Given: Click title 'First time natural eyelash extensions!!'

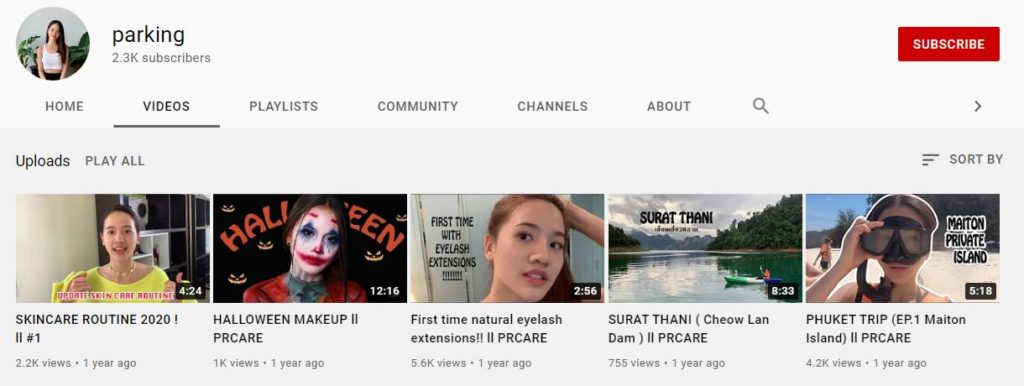Looking at the screenshot, I should click(487, 329).
